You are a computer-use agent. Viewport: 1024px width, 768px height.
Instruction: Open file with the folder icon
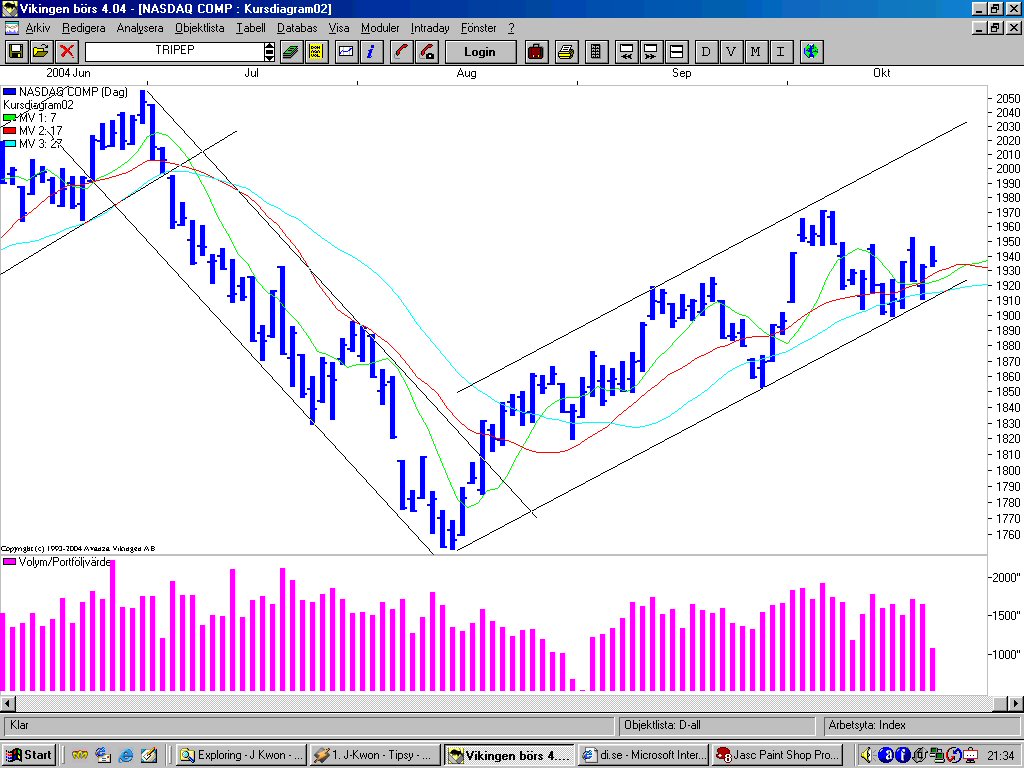point(40,52)
